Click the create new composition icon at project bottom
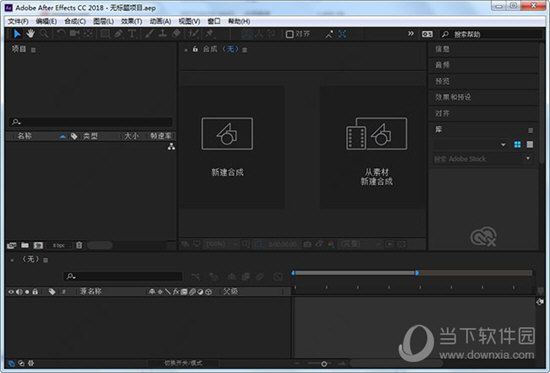This screenshot has height=373, width=550. coord(38,245)
